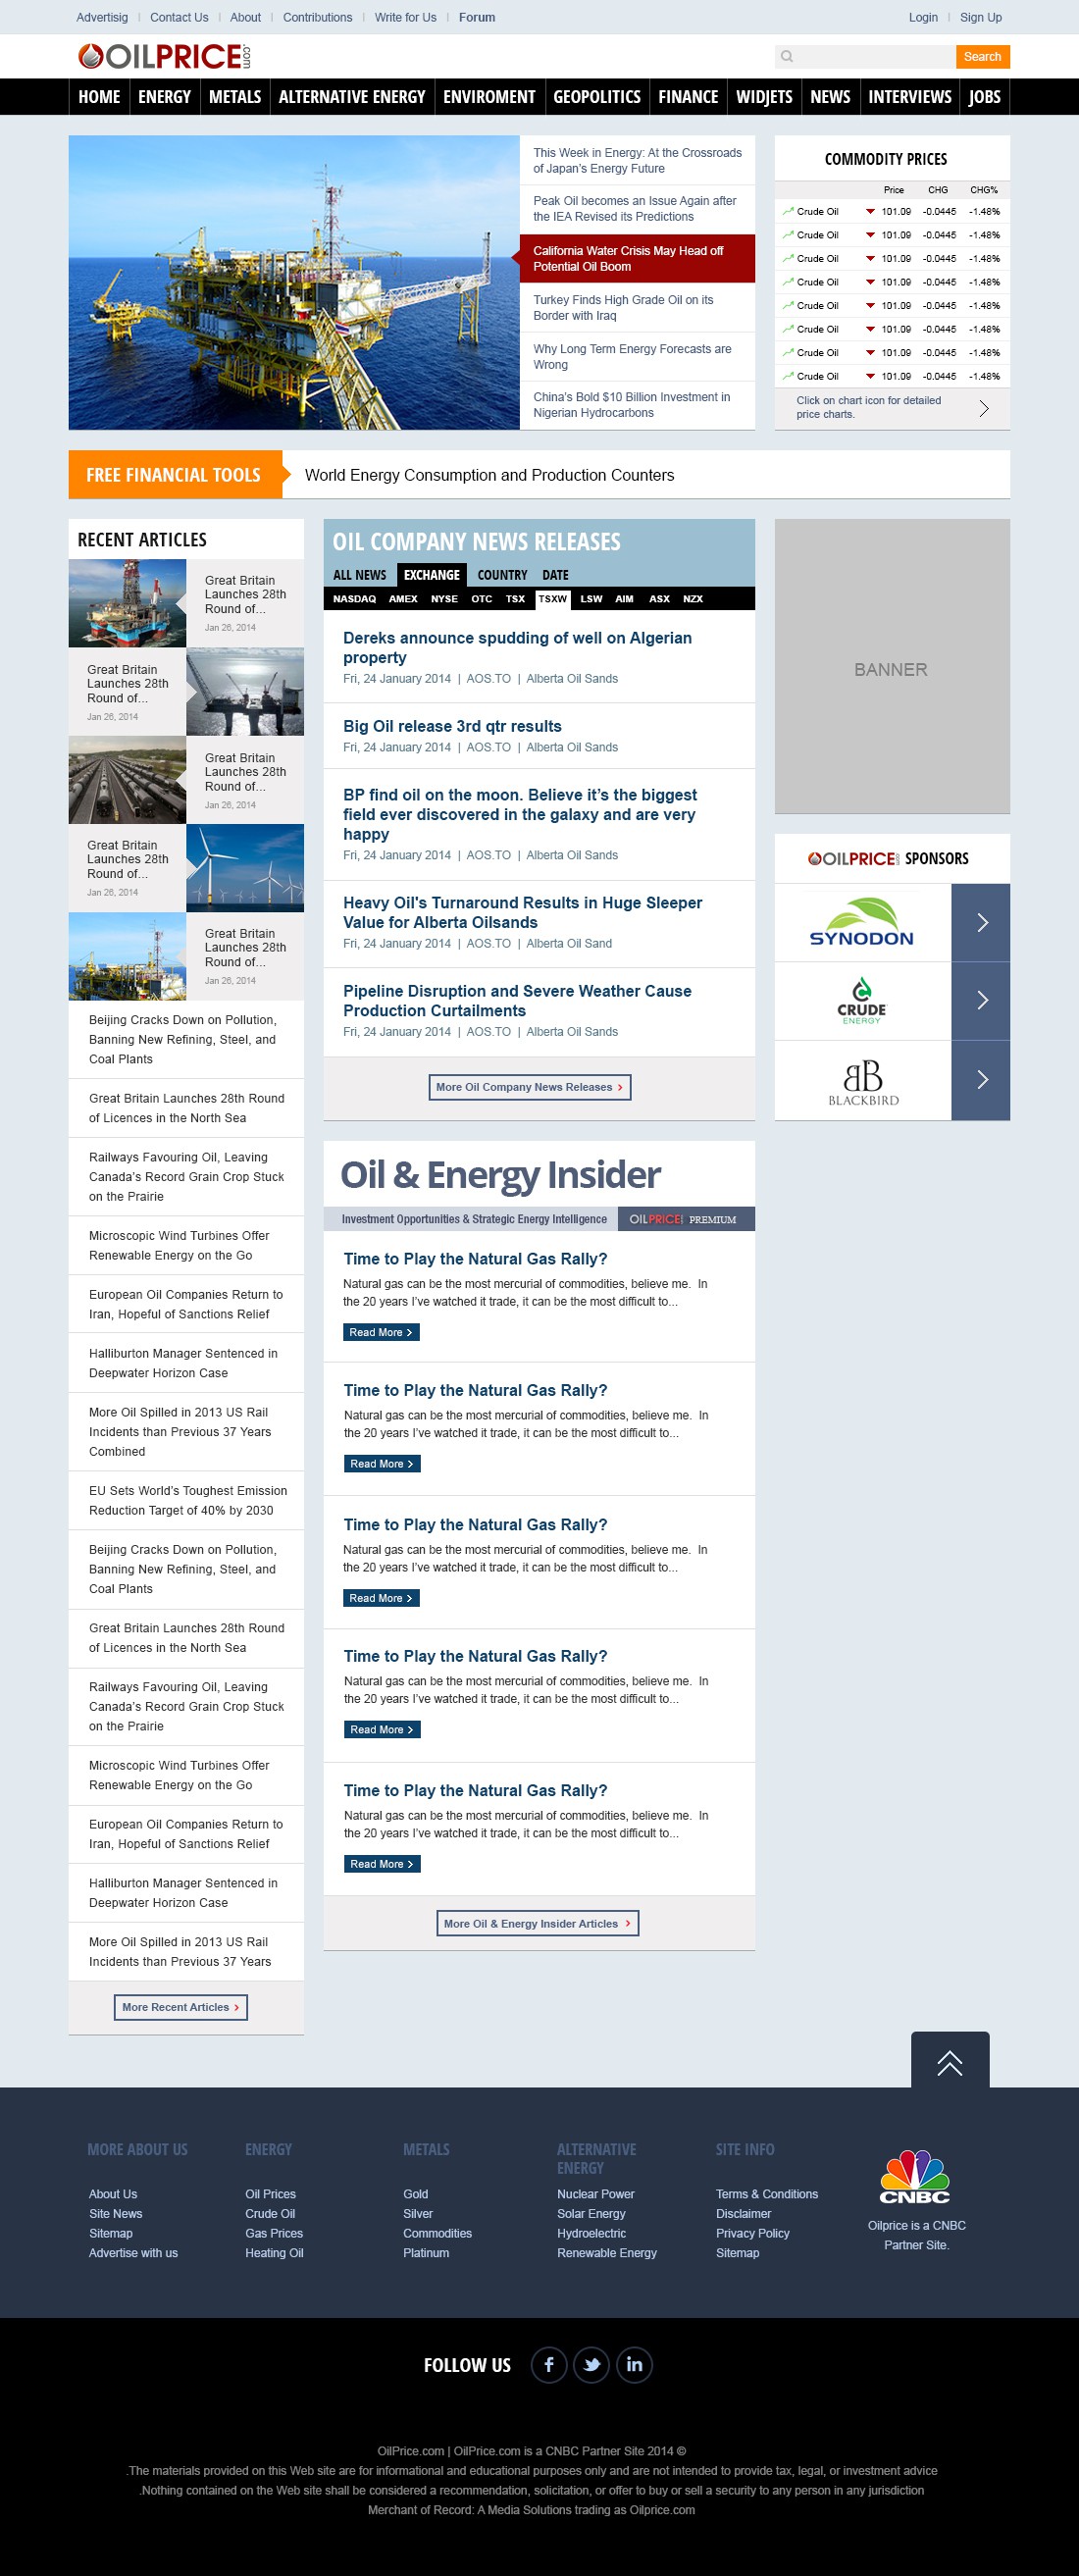1079x2576 pixels.
Task: Select the NASDAQ exchange filter
Action: coord(354,599)
